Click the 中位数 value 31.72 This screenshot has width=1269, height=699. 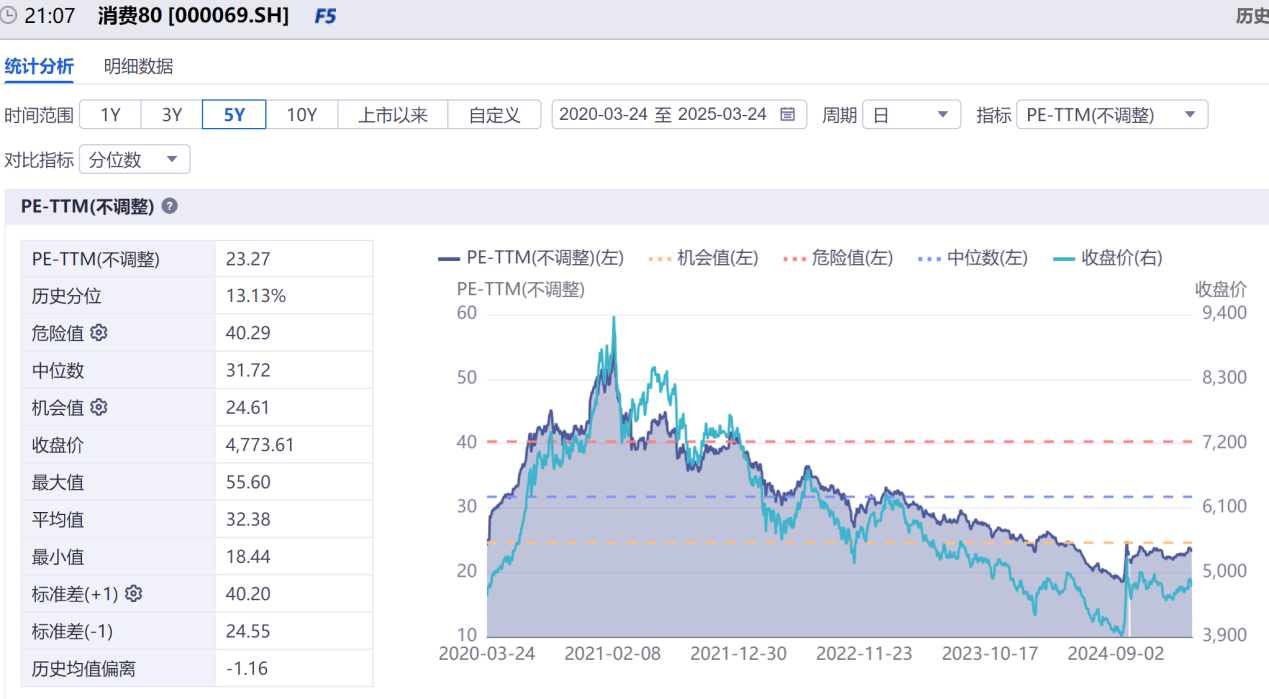click(248, 370)
